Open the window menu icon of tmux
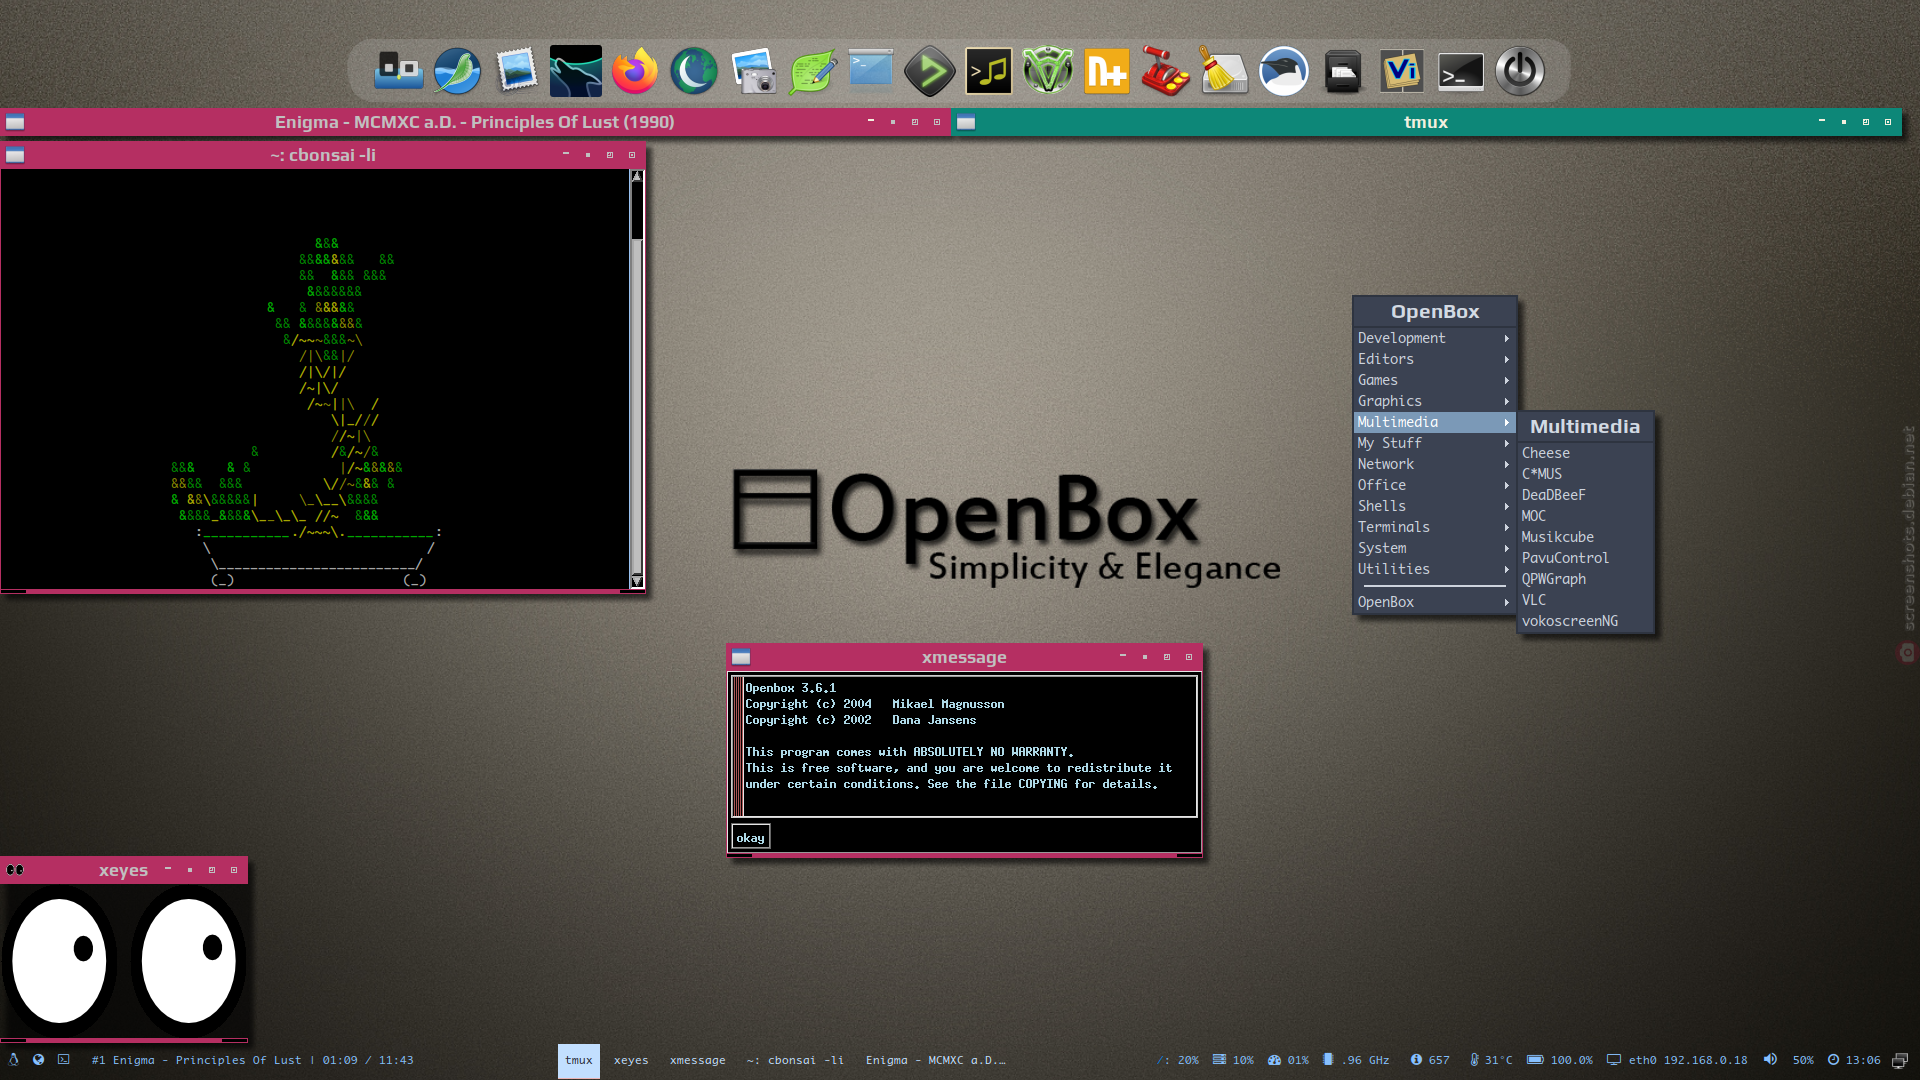This screenshot has height=1080, width=1920. point(966,123)
